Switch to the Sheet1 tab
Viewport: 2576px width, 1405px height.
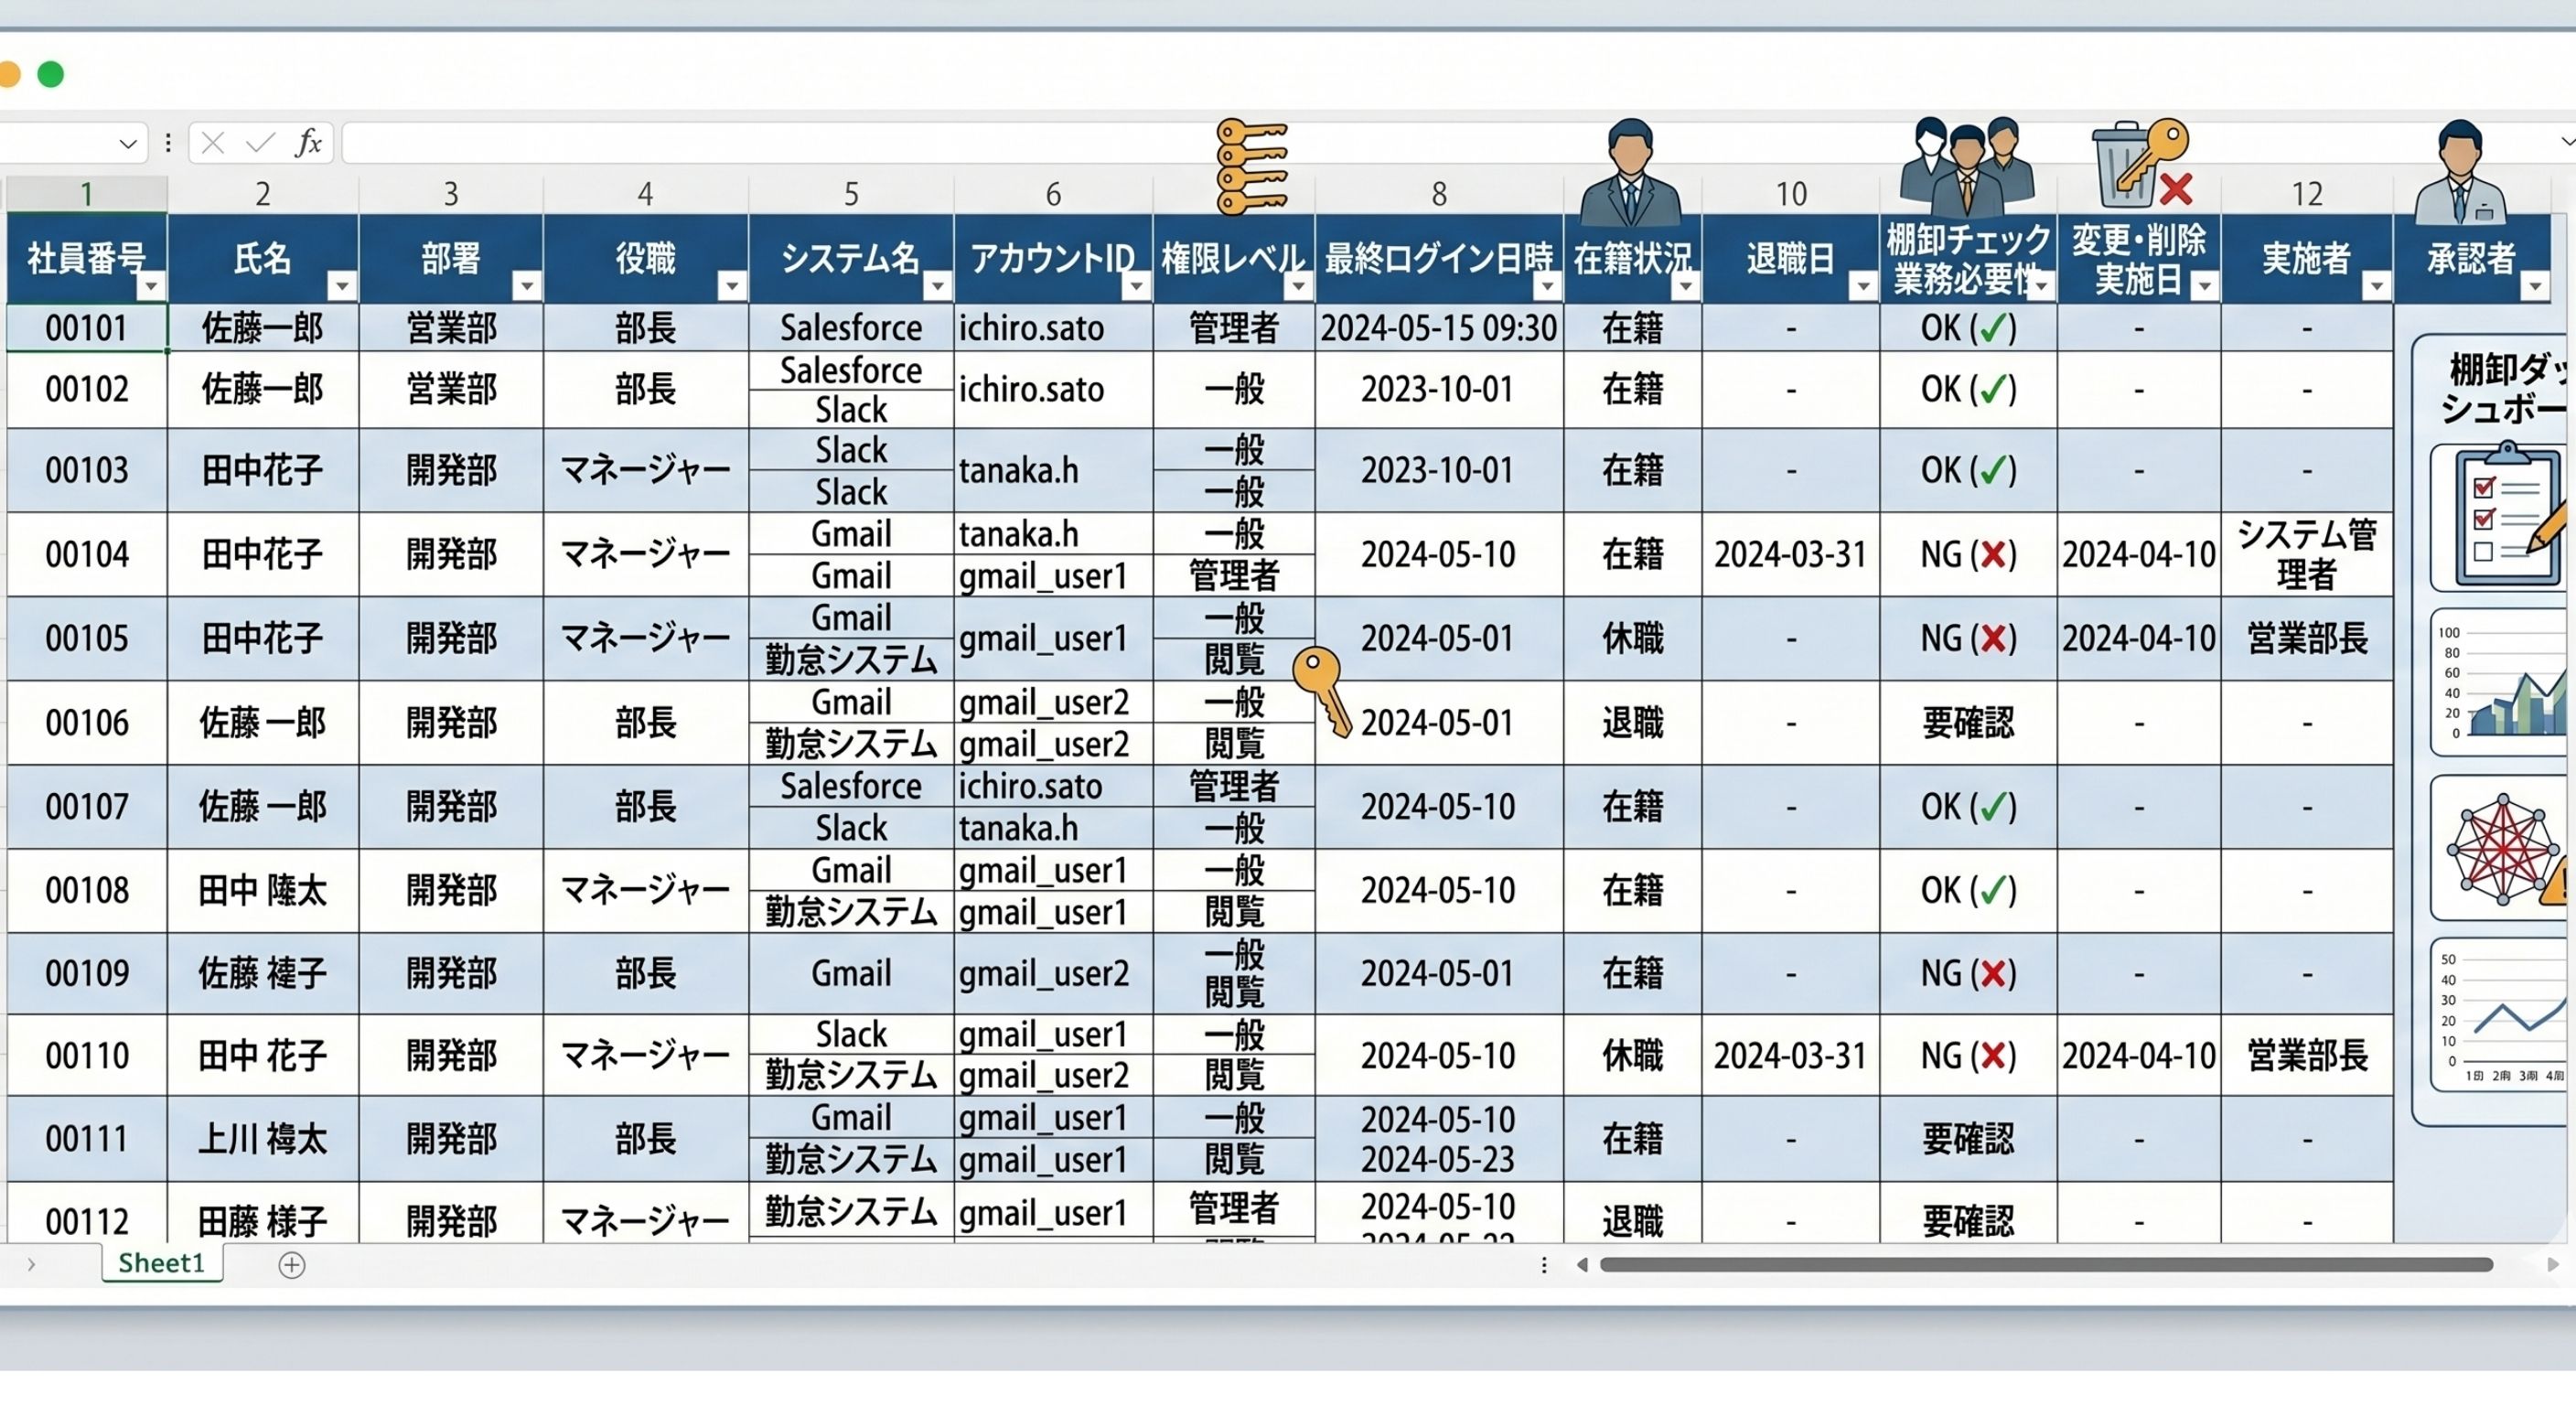point(161,1263)
